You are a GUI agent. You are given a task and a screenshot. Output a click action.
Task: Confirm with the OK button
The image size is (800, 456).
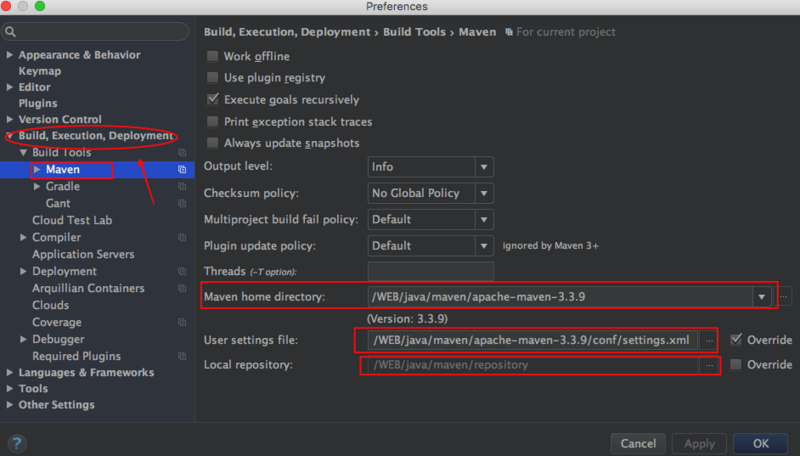point(761,443)
